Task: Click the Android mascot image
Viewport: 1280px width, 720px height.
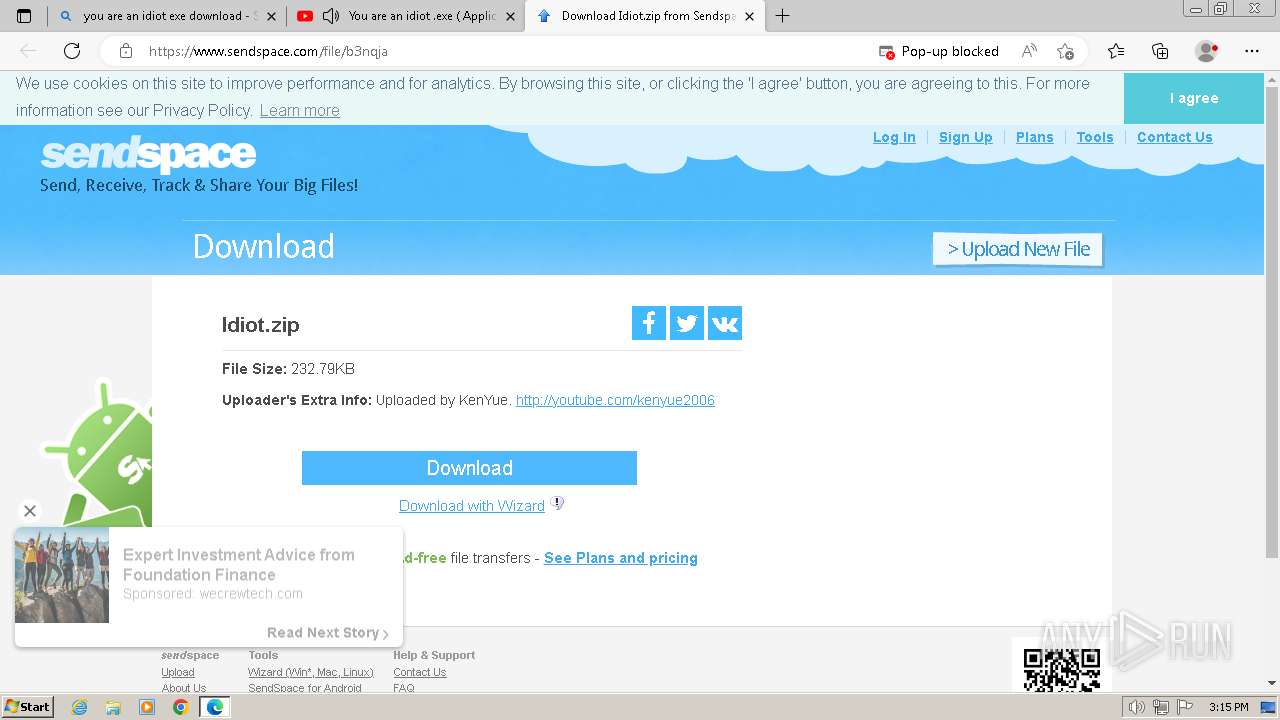Action: pyautogui.click(x=98, y=455)
